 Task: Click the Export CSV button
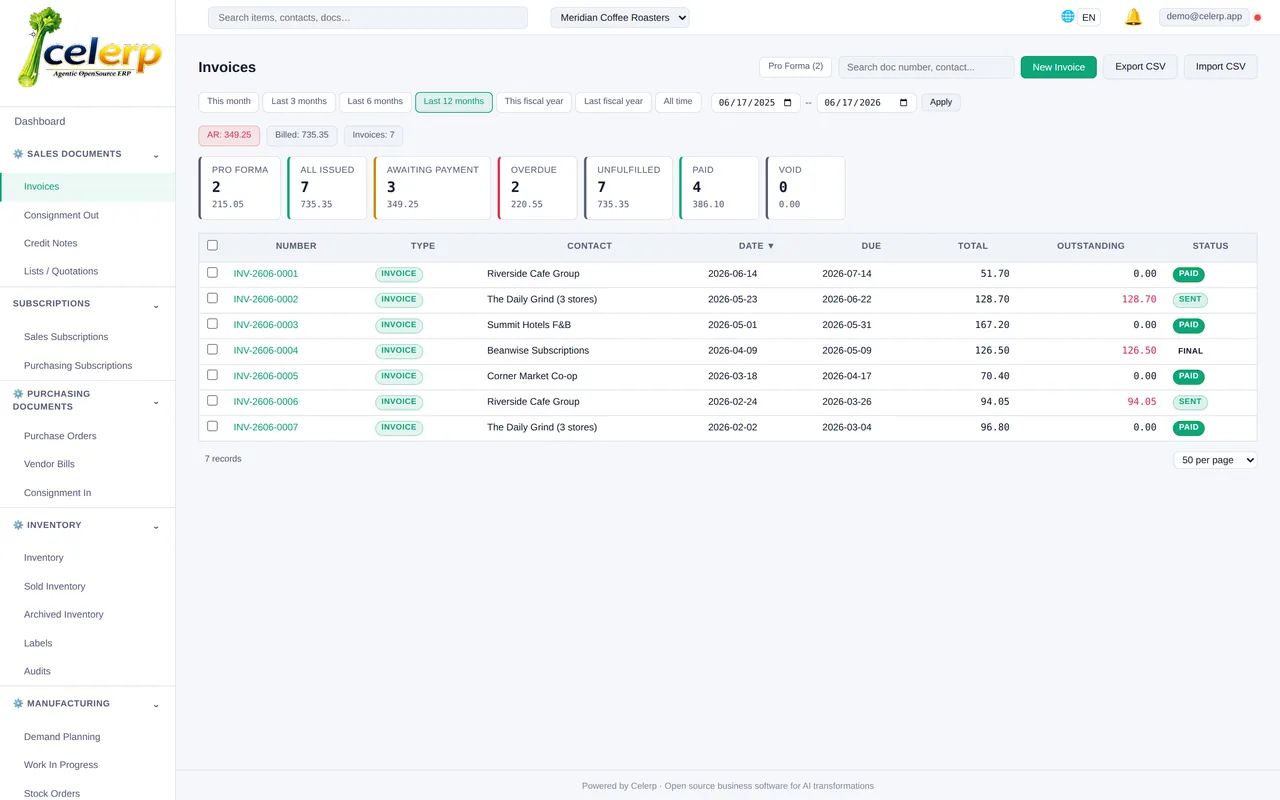pos(1140,67)
